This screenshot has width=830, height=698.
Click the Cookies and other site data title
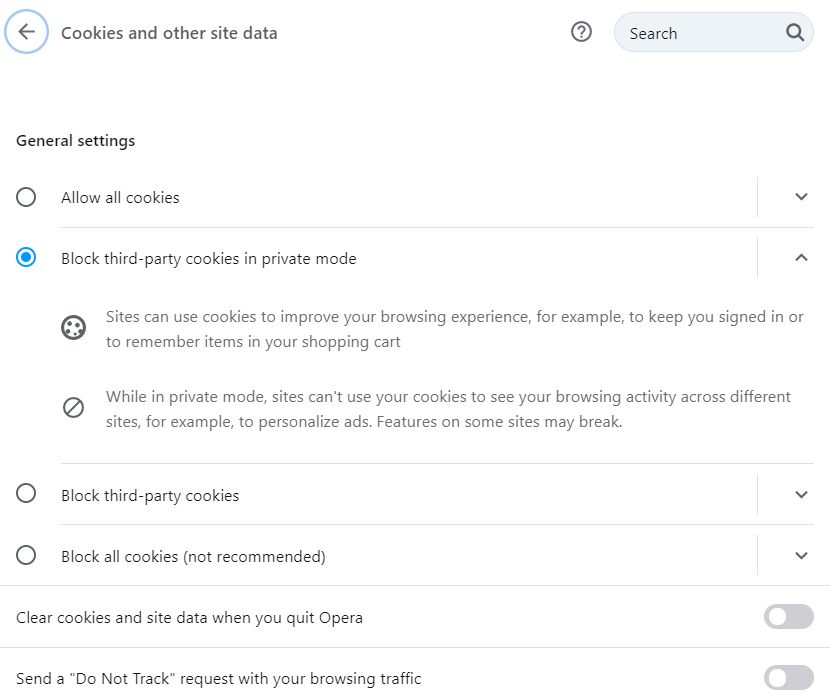[168, 32]
